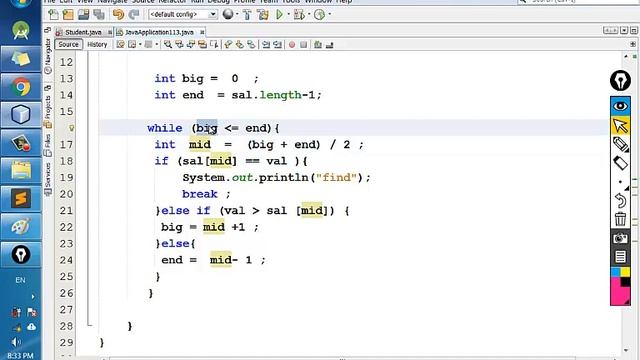Click the Uncomment lines icon
640x360 pixels.
pos(329,44)
